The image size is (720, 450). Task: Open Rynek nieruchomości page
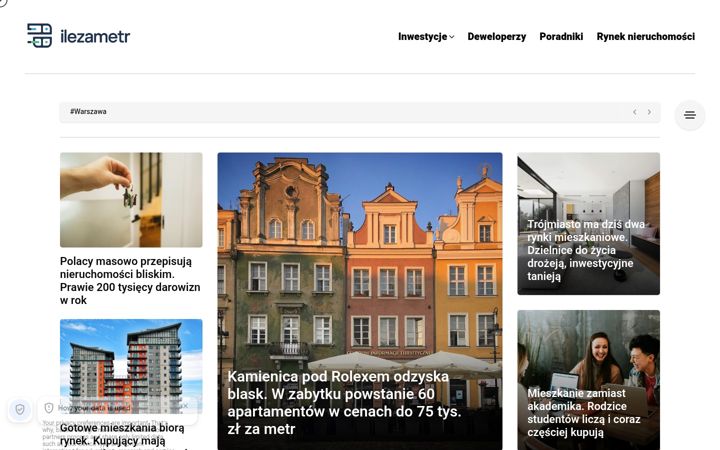click(x=646, y=37)
